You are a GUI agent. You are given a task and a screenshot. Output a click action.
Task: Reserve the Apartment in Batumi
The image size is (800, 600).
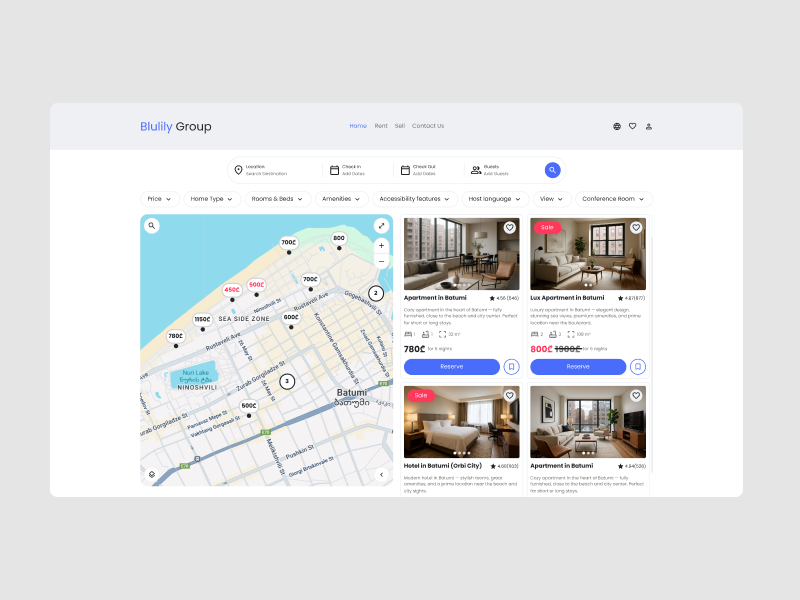pos(450,367)
